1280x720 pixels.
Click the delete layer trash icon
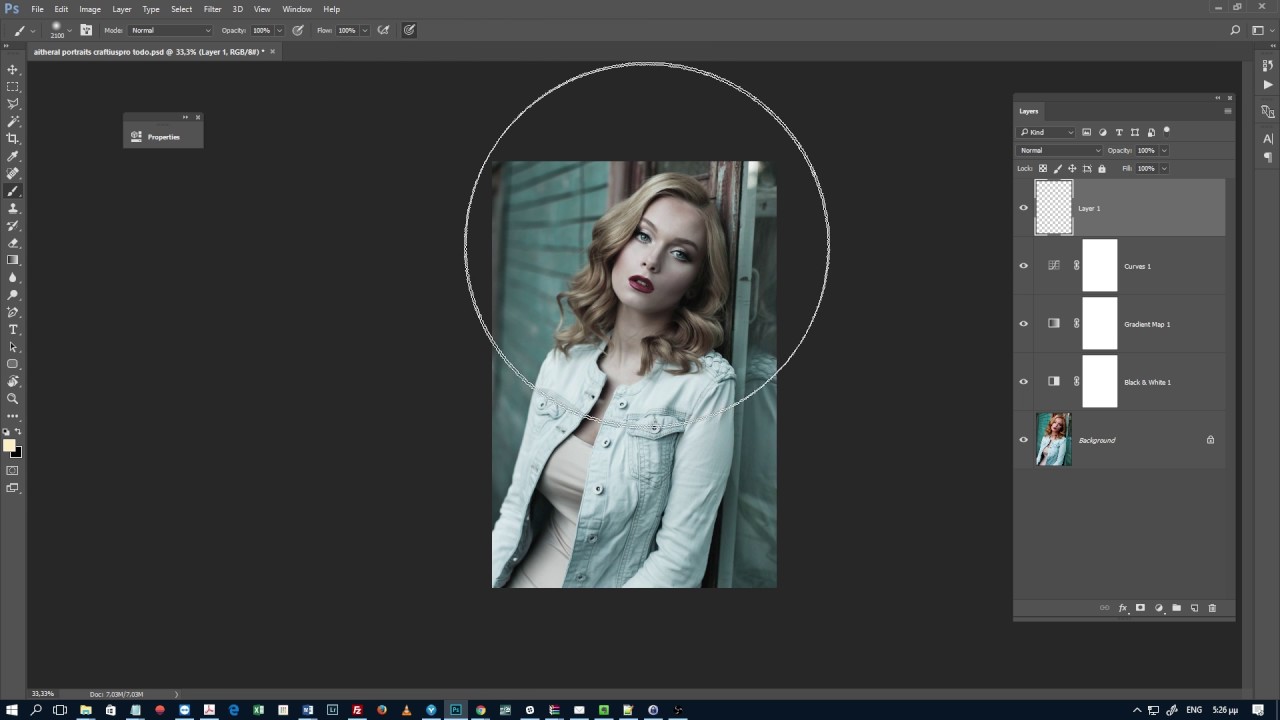point(1212,608)
